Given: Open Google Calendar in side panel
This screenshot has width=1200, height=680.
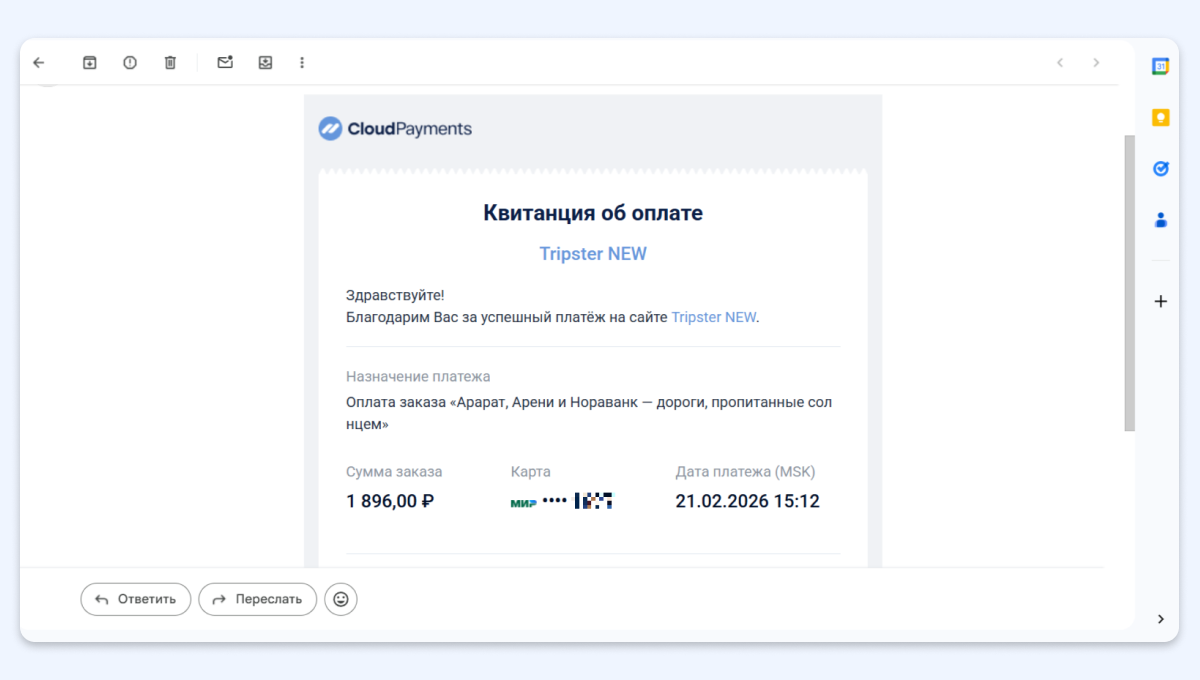Looking at the screenshot, I should (1160, 66).
